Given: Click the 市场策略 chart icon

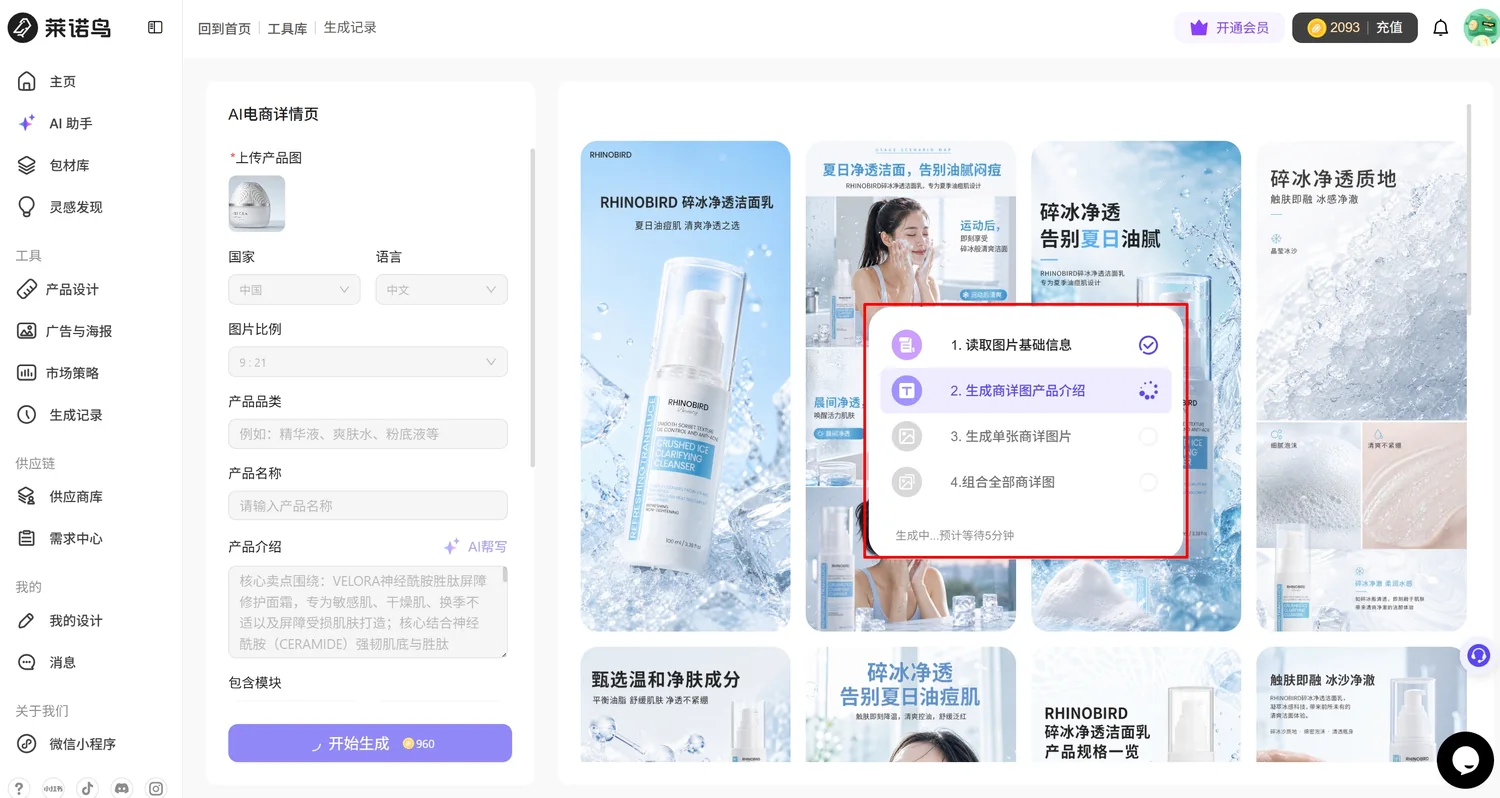Looking at the screenshot, I should 27,373.
